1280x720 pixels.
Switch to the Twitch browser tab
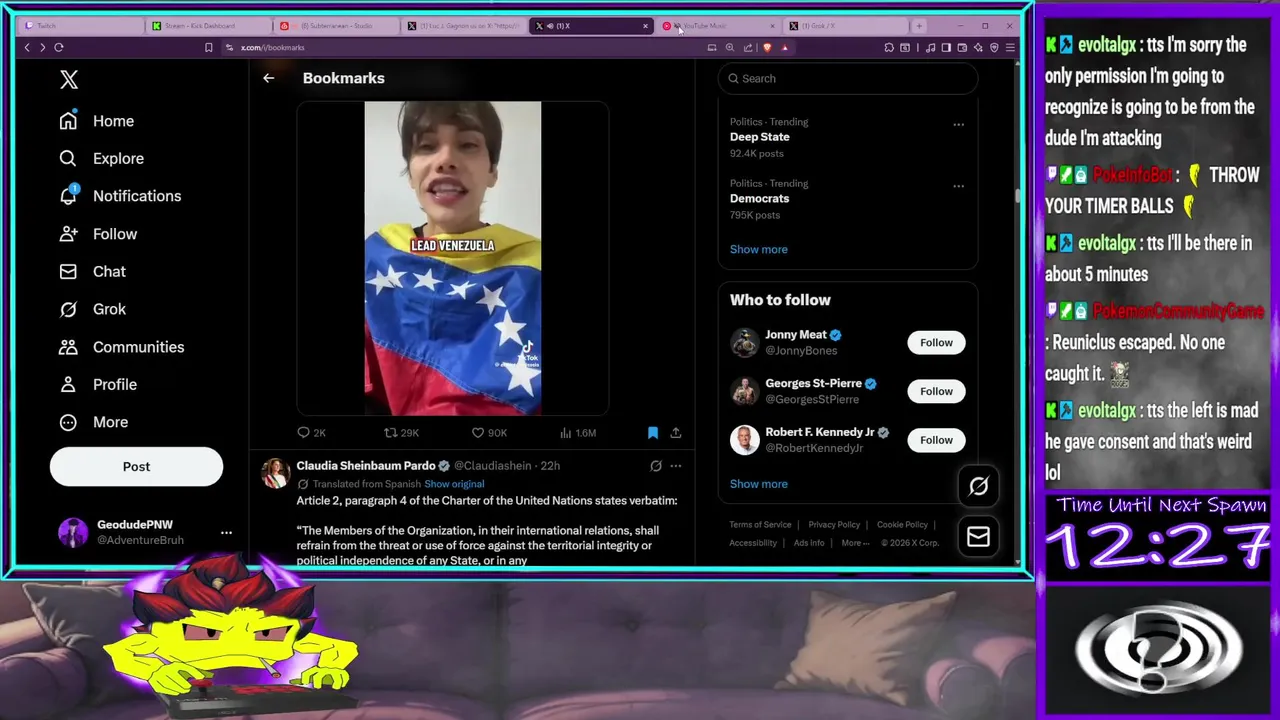[x=80, y=26]
